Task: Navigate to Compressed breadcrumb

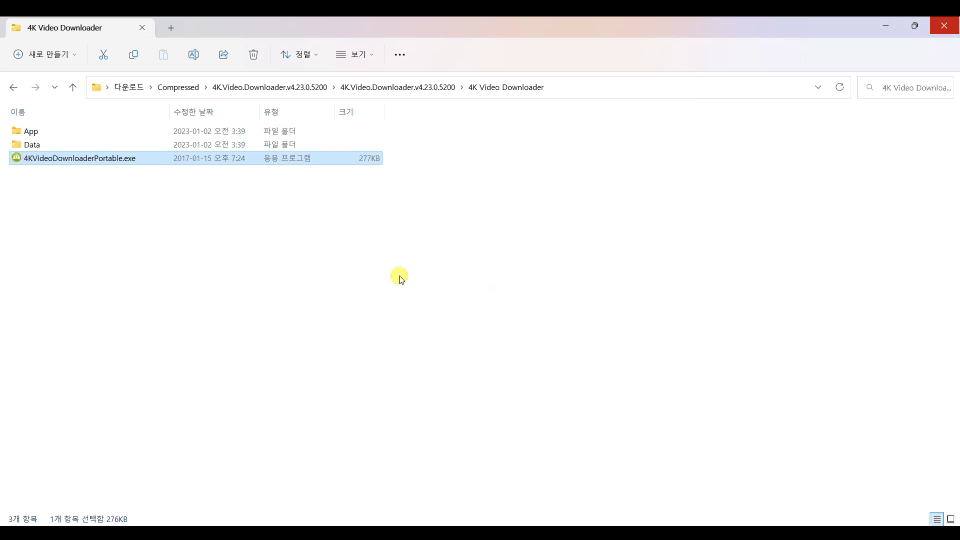Action: click(x=178, y=88)
